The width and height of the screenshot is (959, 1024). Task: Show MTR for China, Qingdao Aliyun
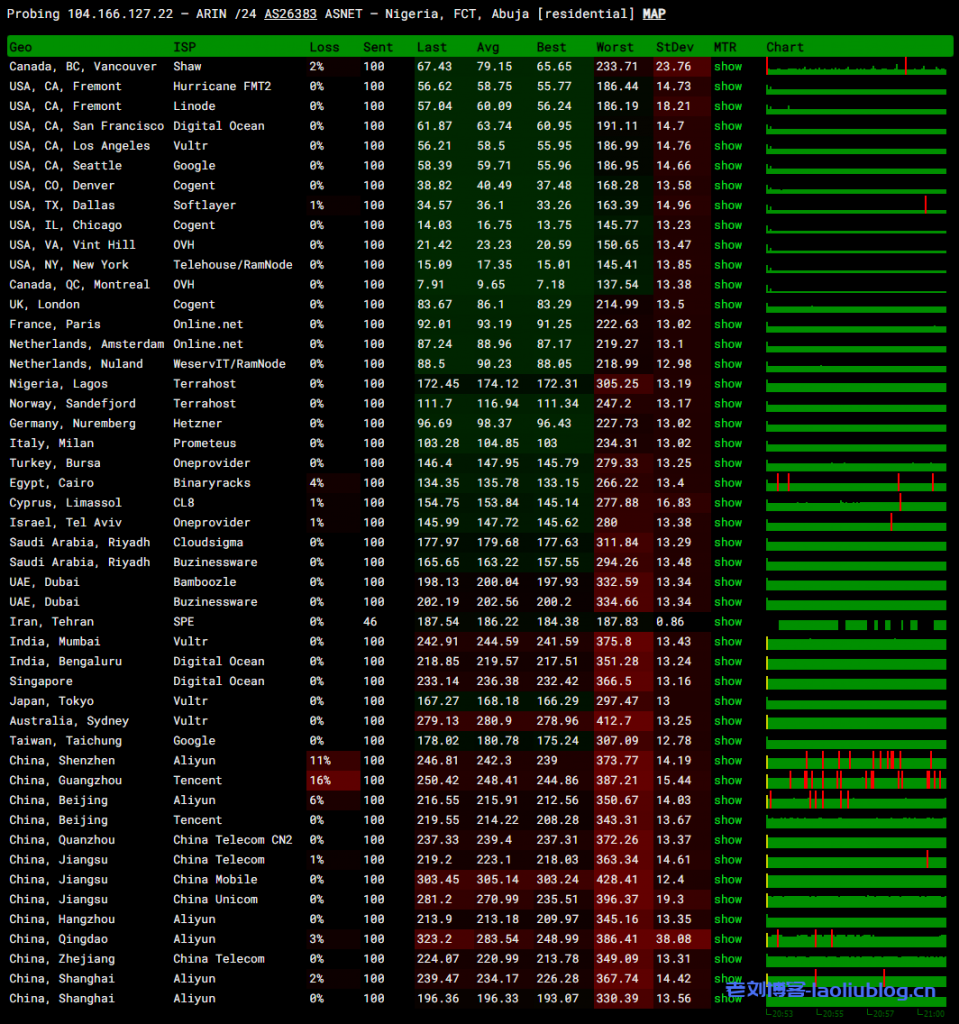point(728,940)
